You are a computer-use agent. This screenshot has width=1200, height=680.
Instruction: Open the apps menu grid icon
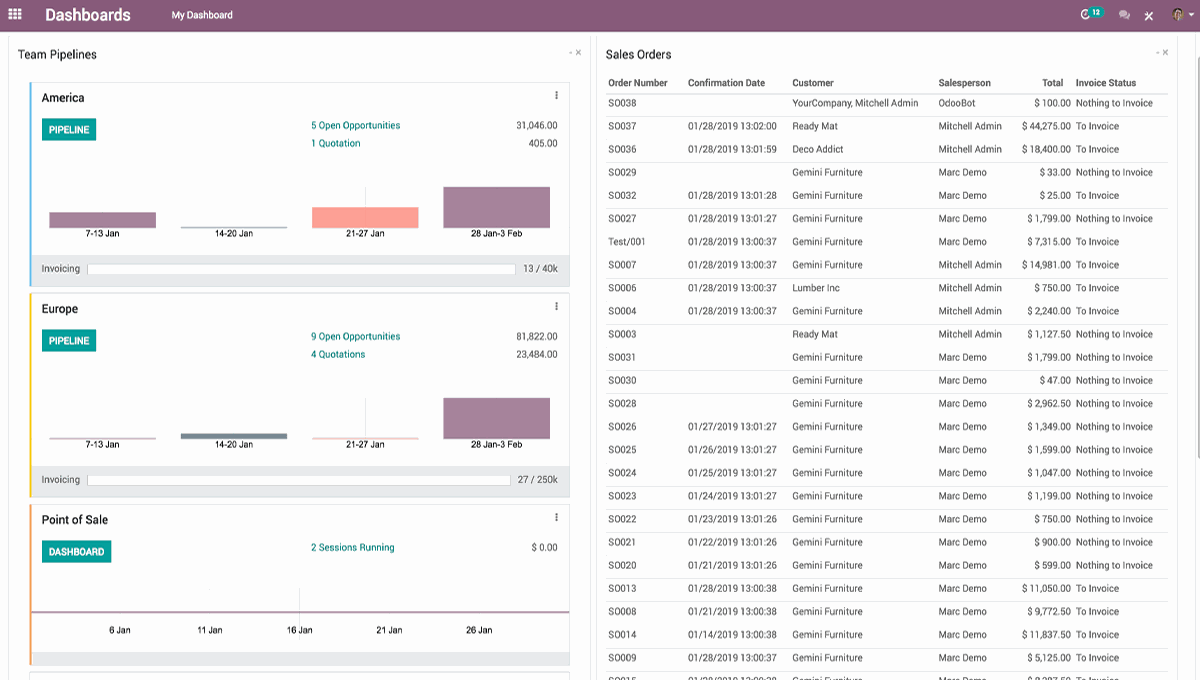click(x=14, y=14)
